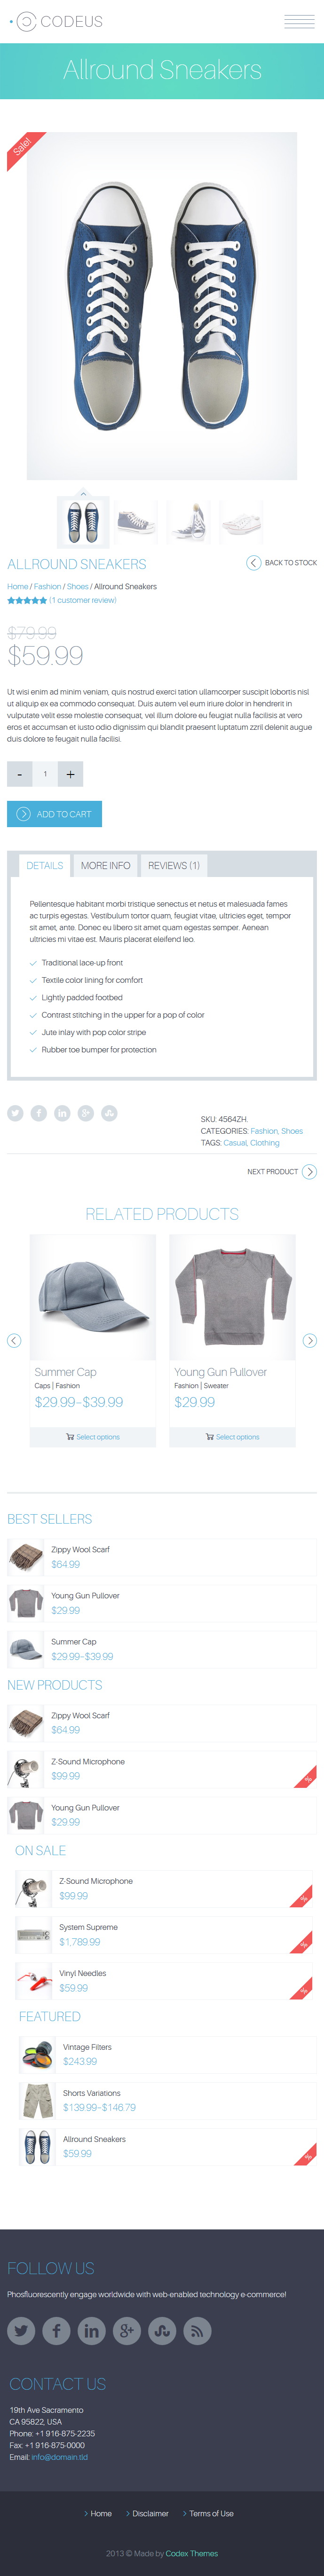Decrease quantity with minus button

tap(19, 774)
